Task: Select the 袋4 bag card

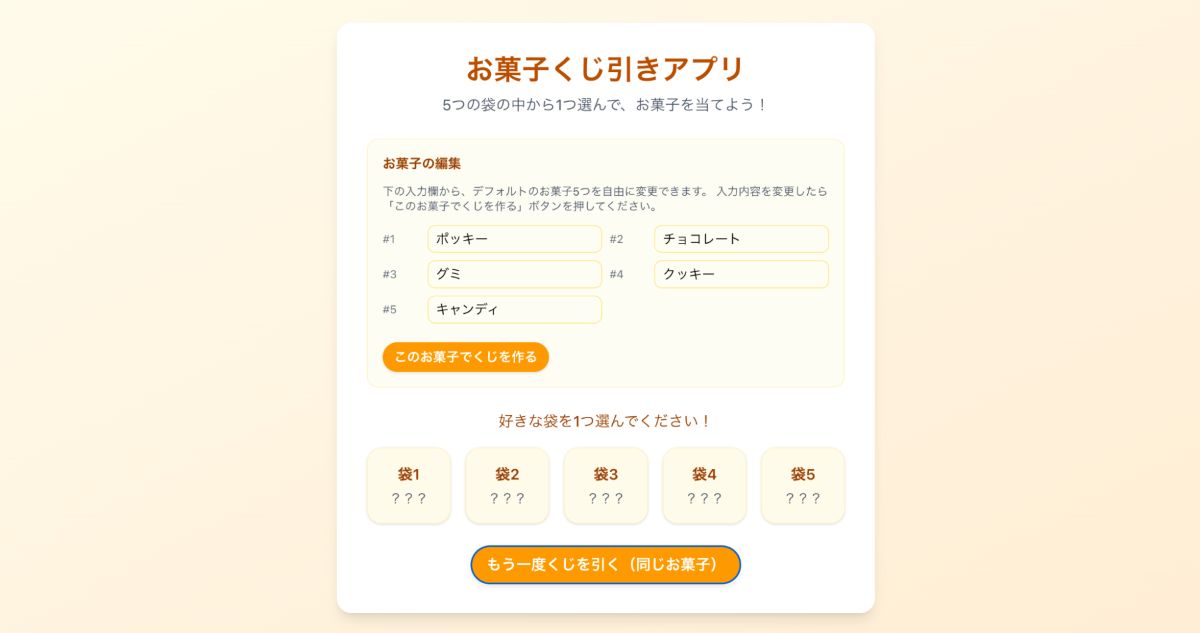Action: pos(704,485)
